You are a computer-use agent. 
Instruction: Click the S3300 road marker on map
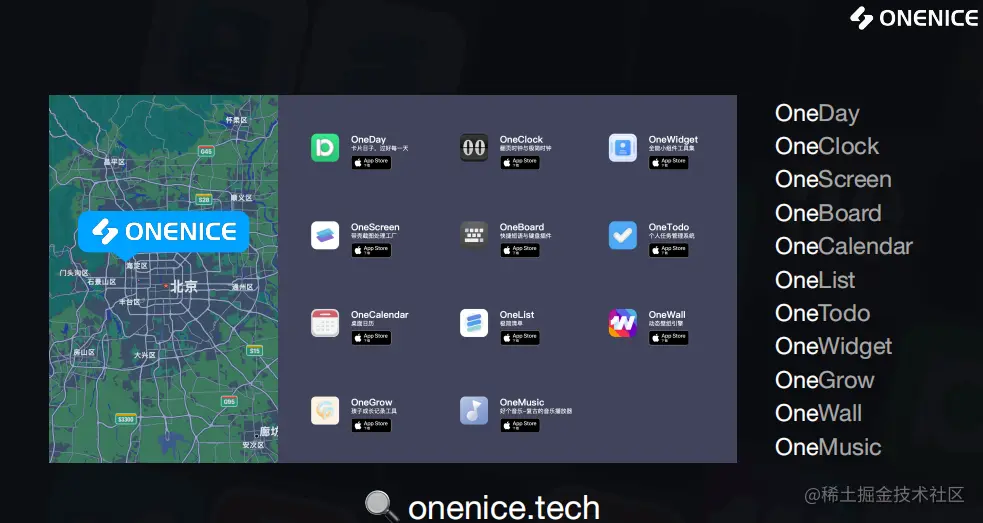(125, 419)
